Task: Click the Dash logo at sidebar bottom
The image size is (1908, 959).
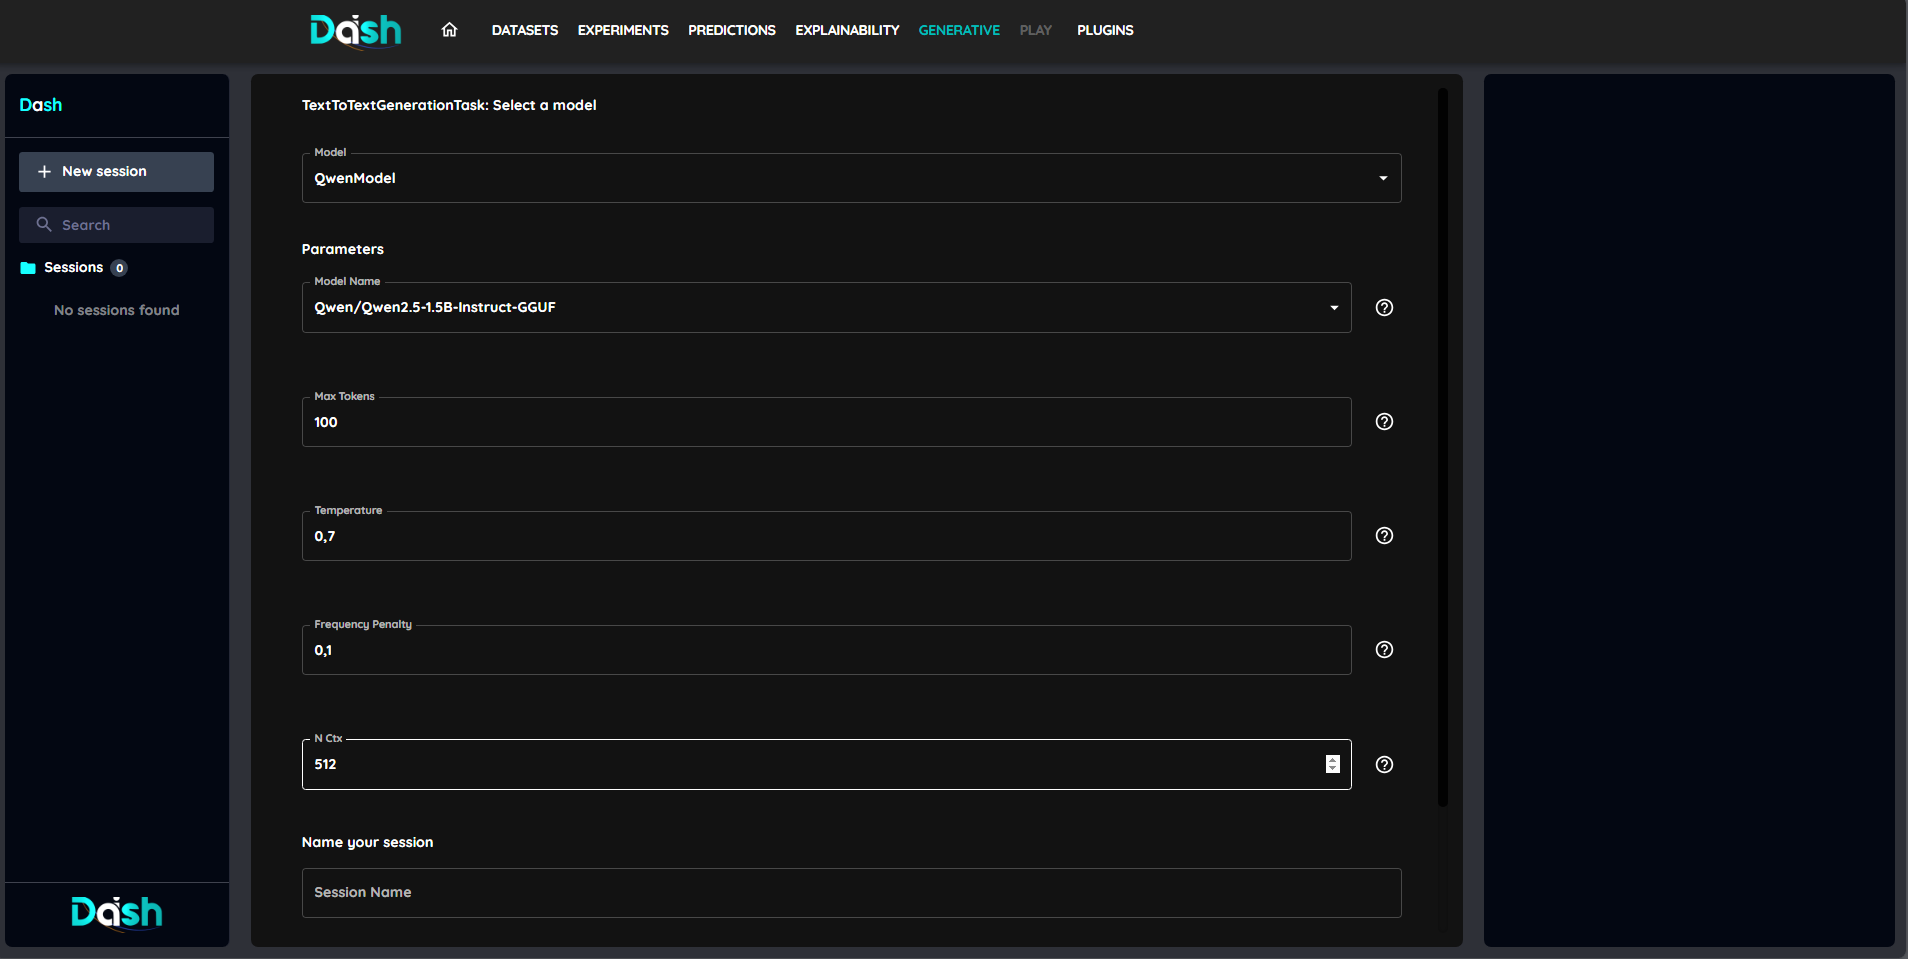Action: coord(117,913)
